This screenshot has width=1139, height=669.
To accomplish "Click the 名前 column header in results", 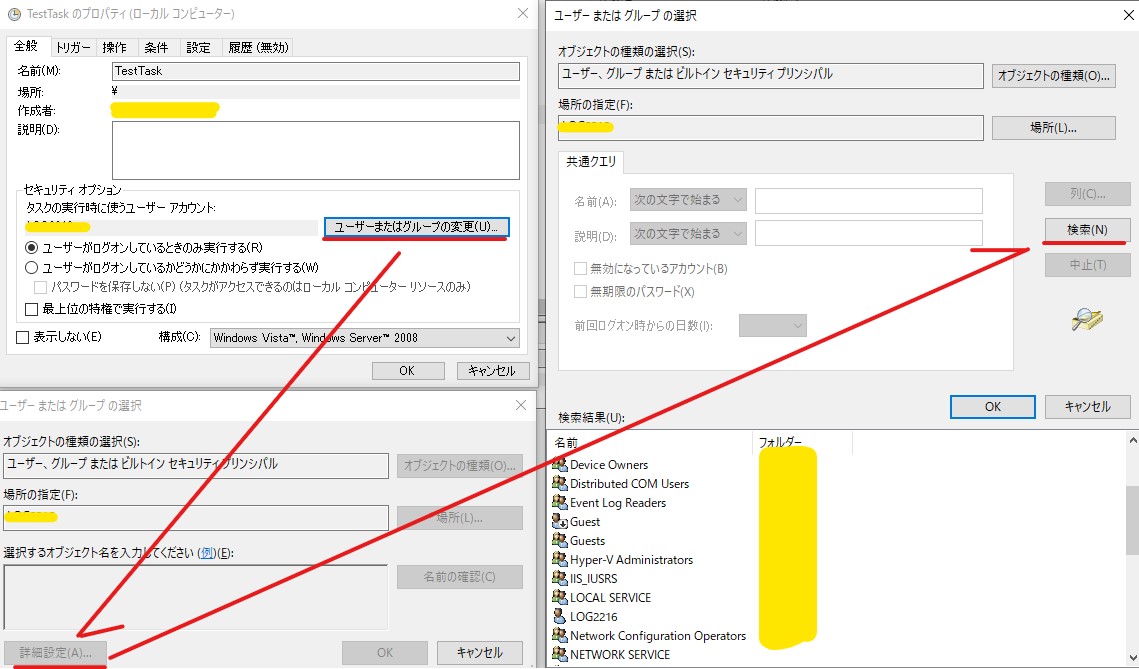I will pos(650,442).
